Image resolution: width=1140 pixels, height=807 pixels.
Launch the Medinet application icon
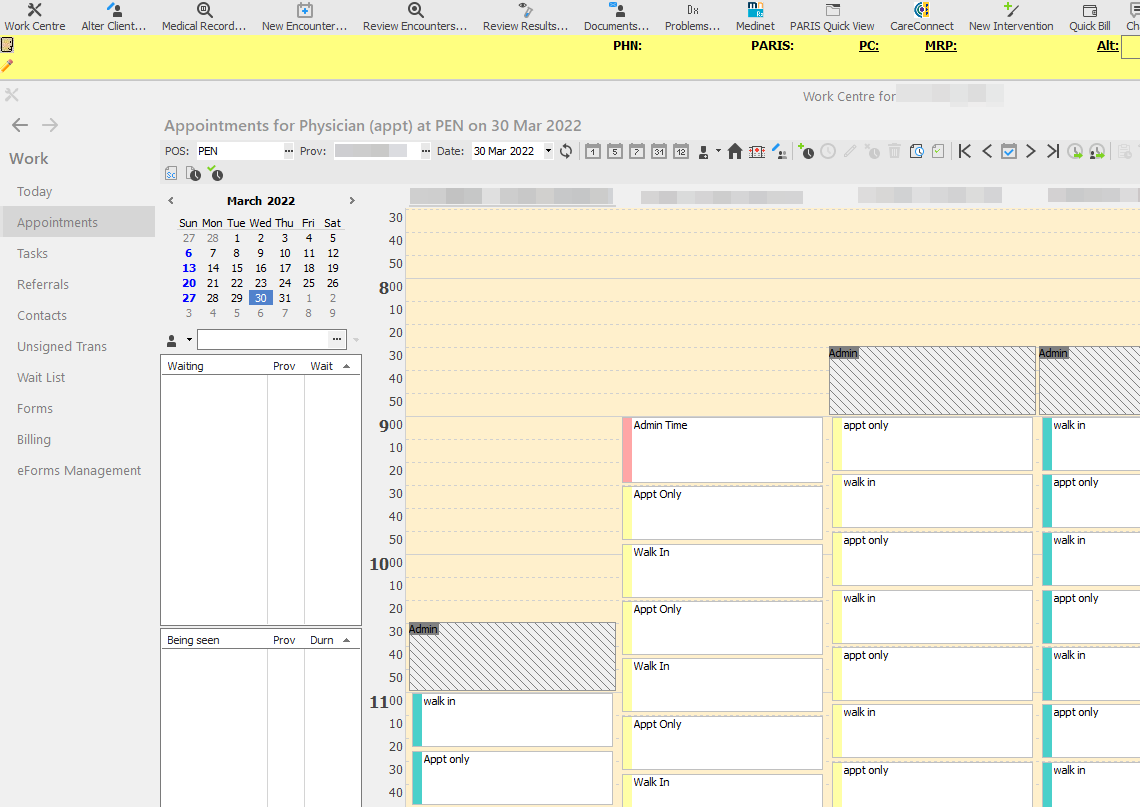click(755, 15)
